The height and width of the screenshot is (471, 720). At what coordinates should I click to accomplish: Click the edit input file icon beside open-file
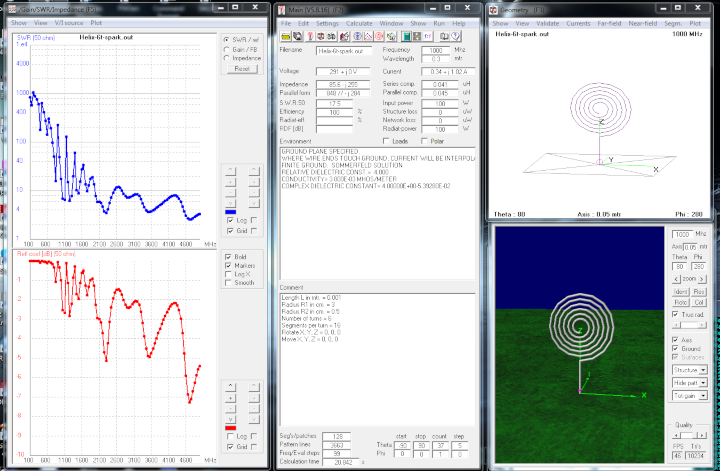pos(298,36)
